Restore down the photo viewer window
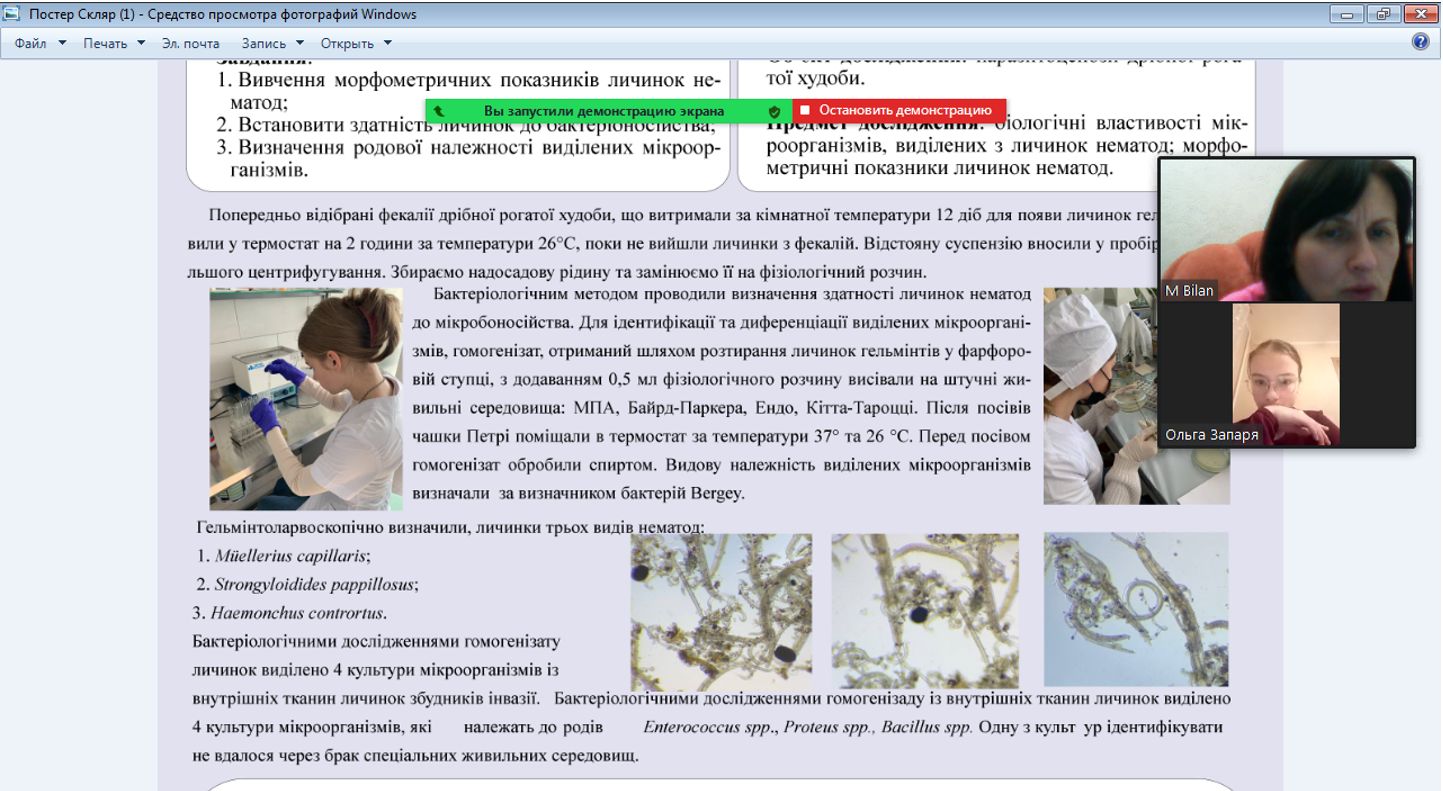 coord(1384,14)
